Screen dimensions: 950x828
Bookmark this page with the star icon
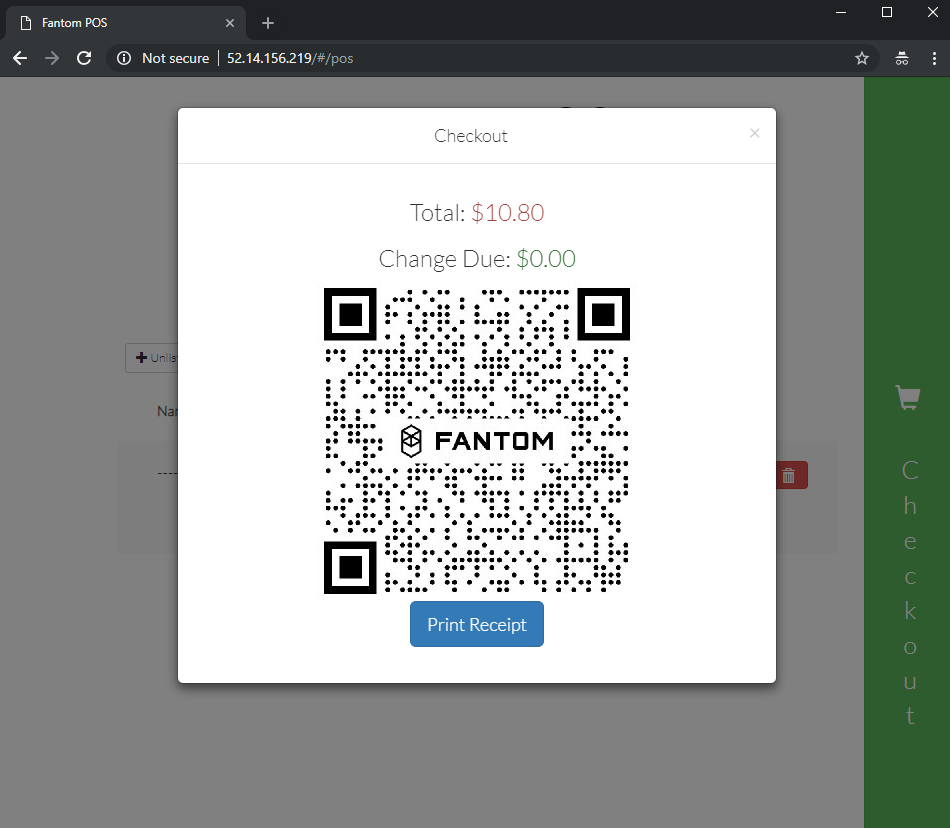(x=862, y=58)
